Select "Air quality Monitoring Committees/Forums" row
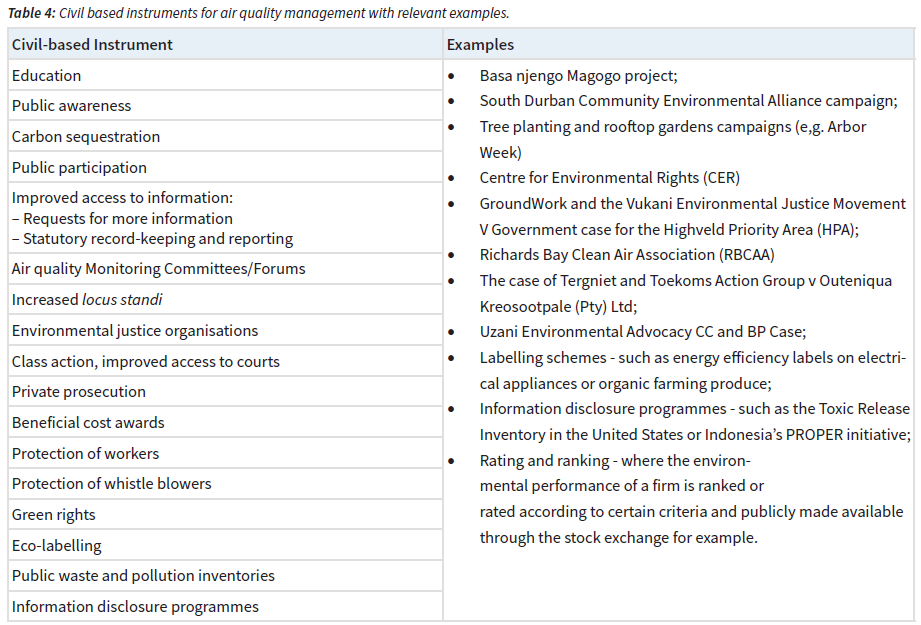The height and width of the screenshot is (625, 921). pos(158,269)
